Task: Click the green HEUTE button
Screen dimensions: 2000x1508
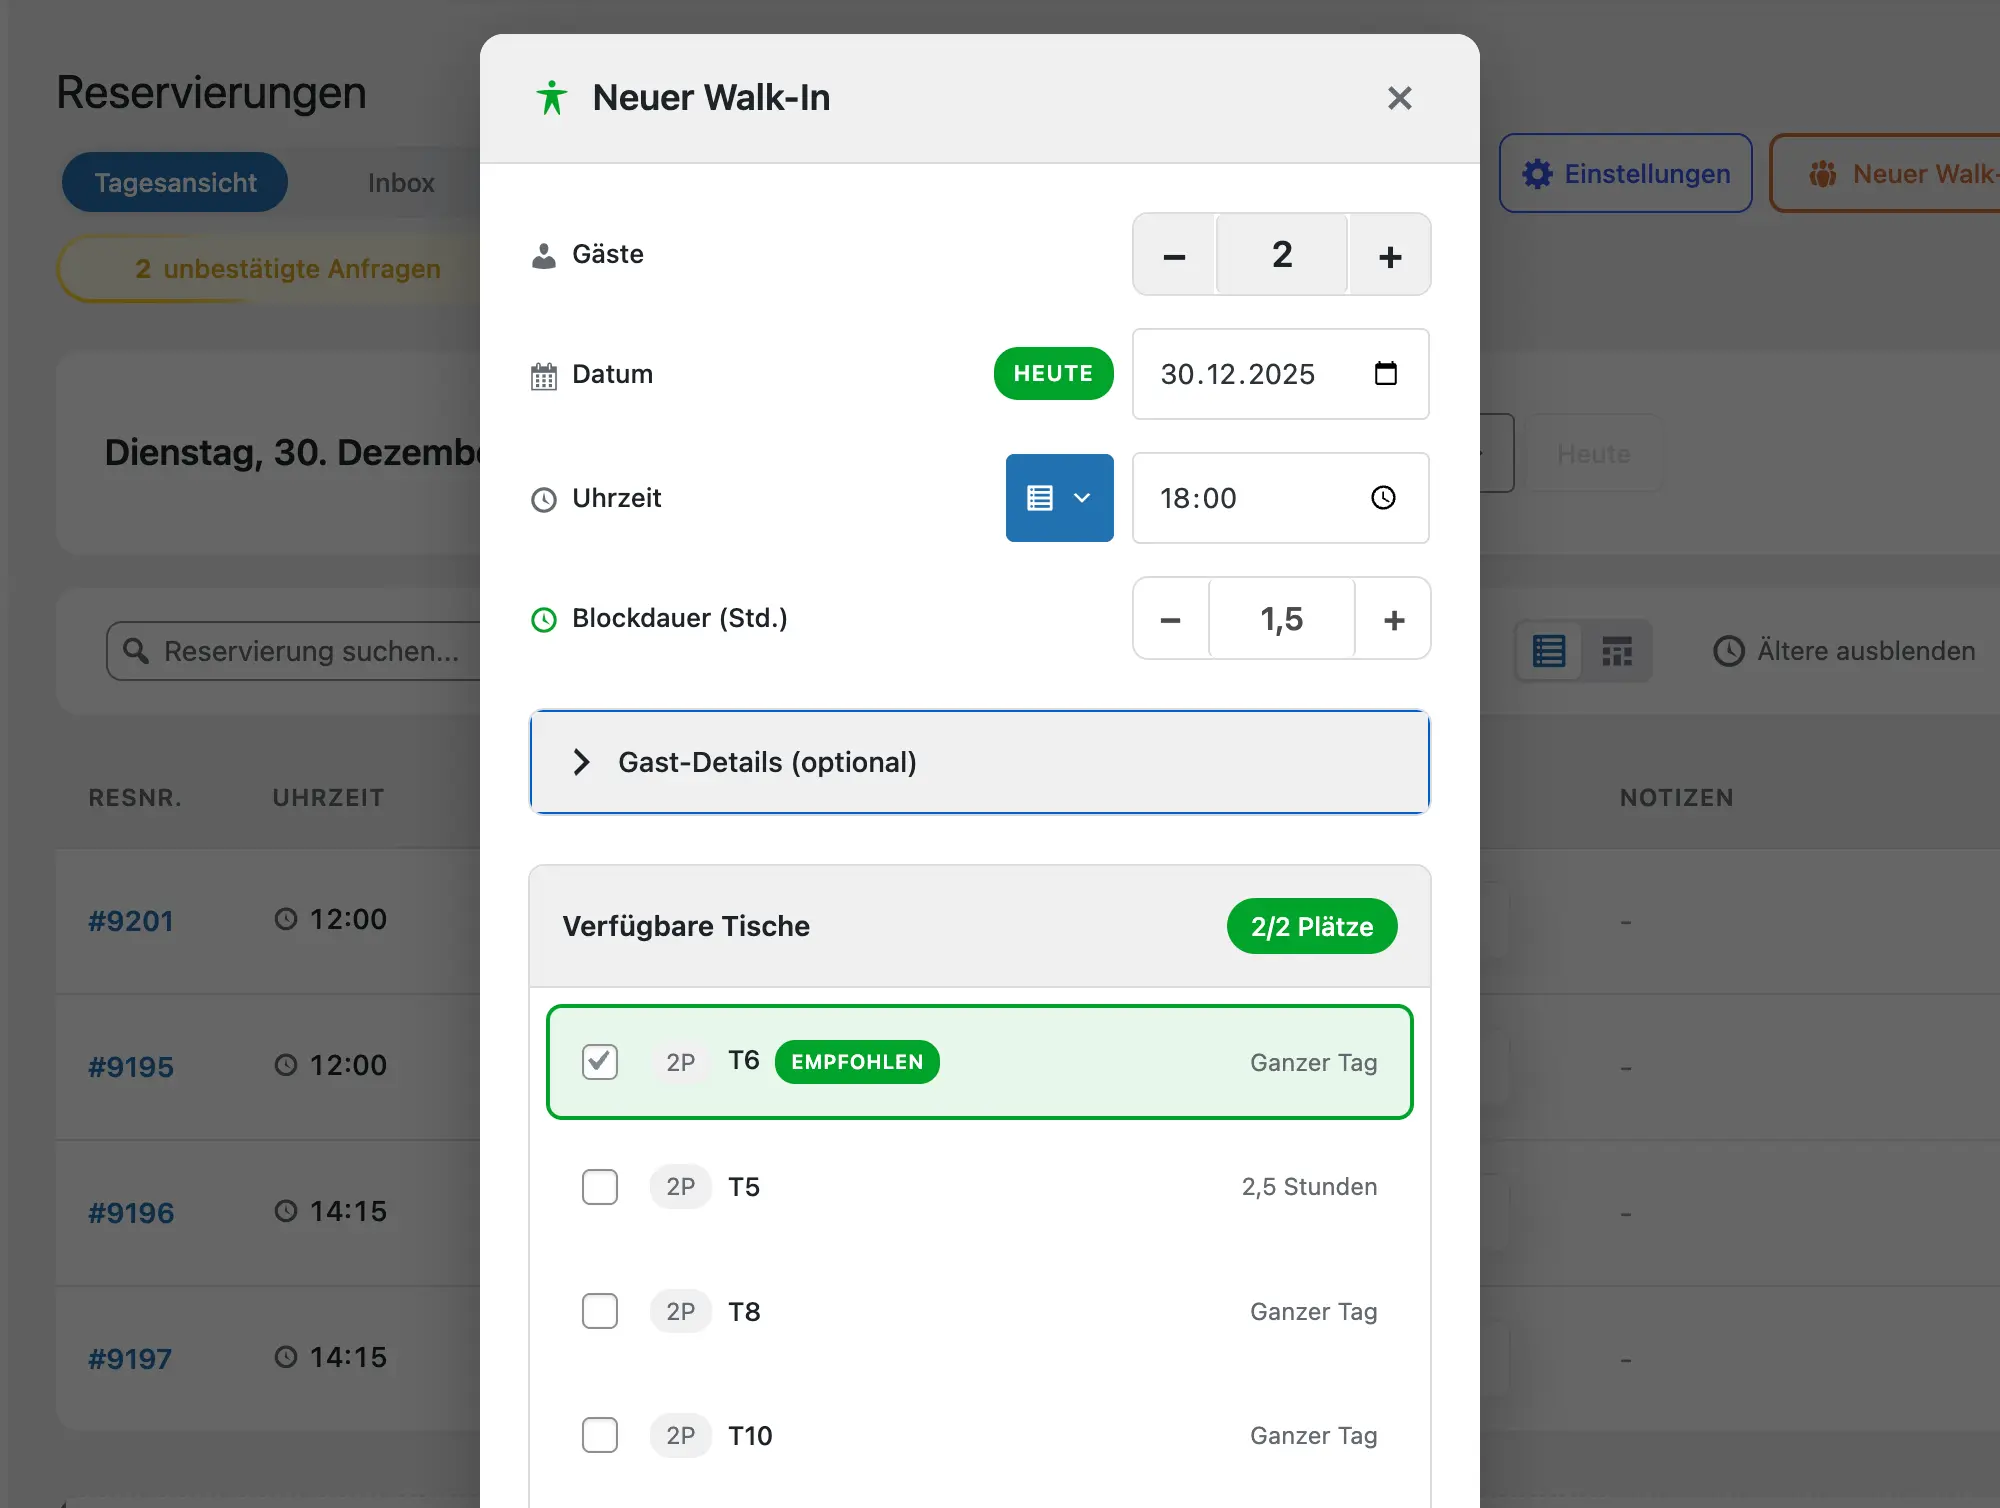Action: tap(1053, 374)
